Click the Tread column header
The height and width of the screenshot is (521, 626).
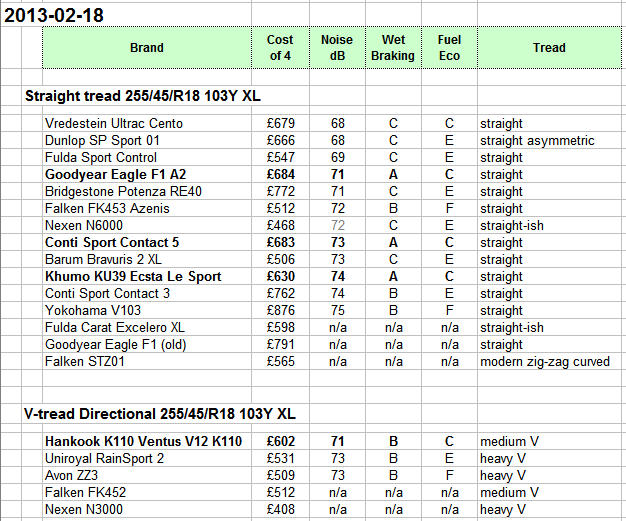pos(549,48)
